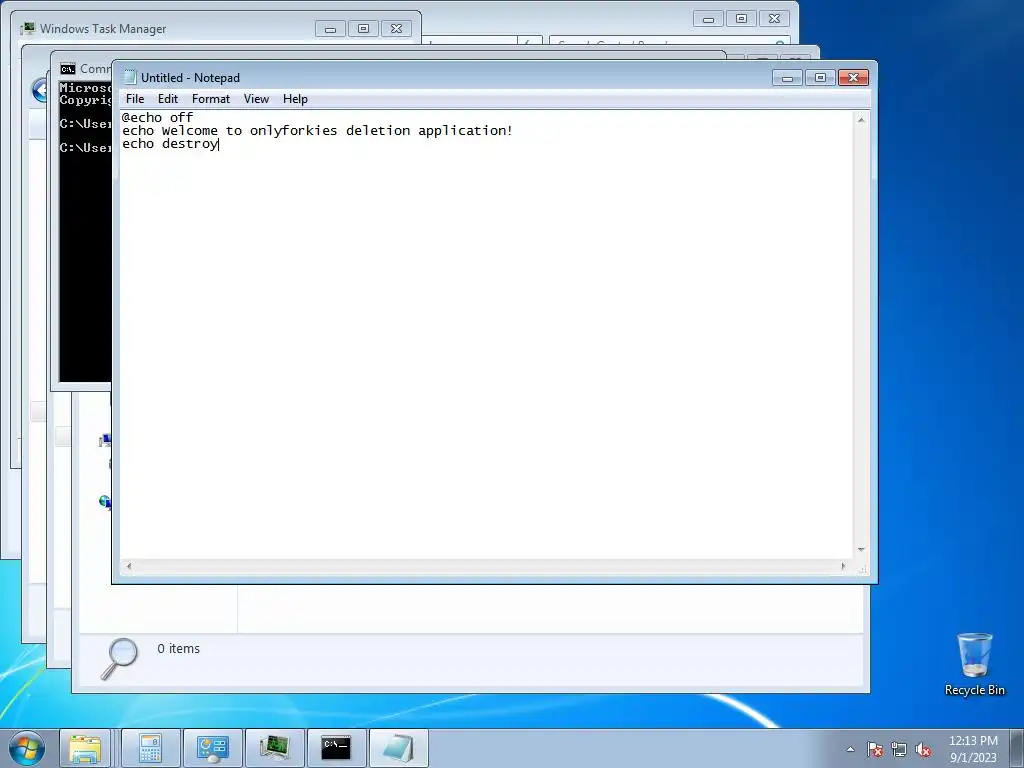
Task: Maximize the Notepad window
Action: click(x=820, y=78)
